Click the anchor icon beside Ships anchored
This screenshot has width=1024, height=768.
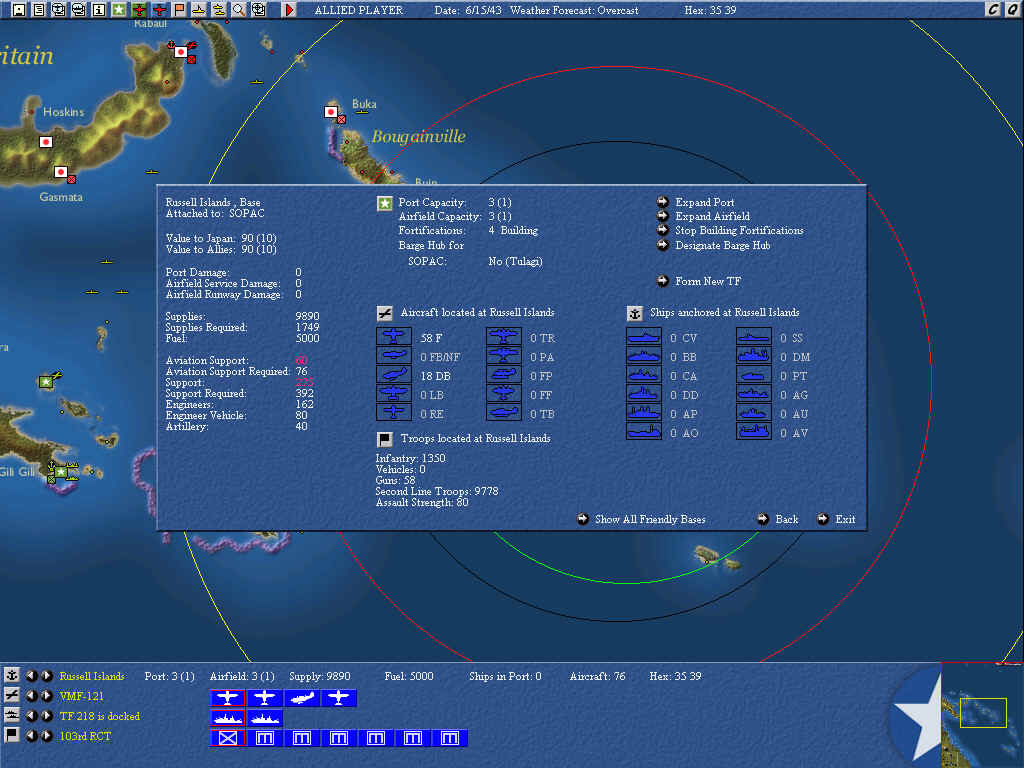tap(634, 313)
